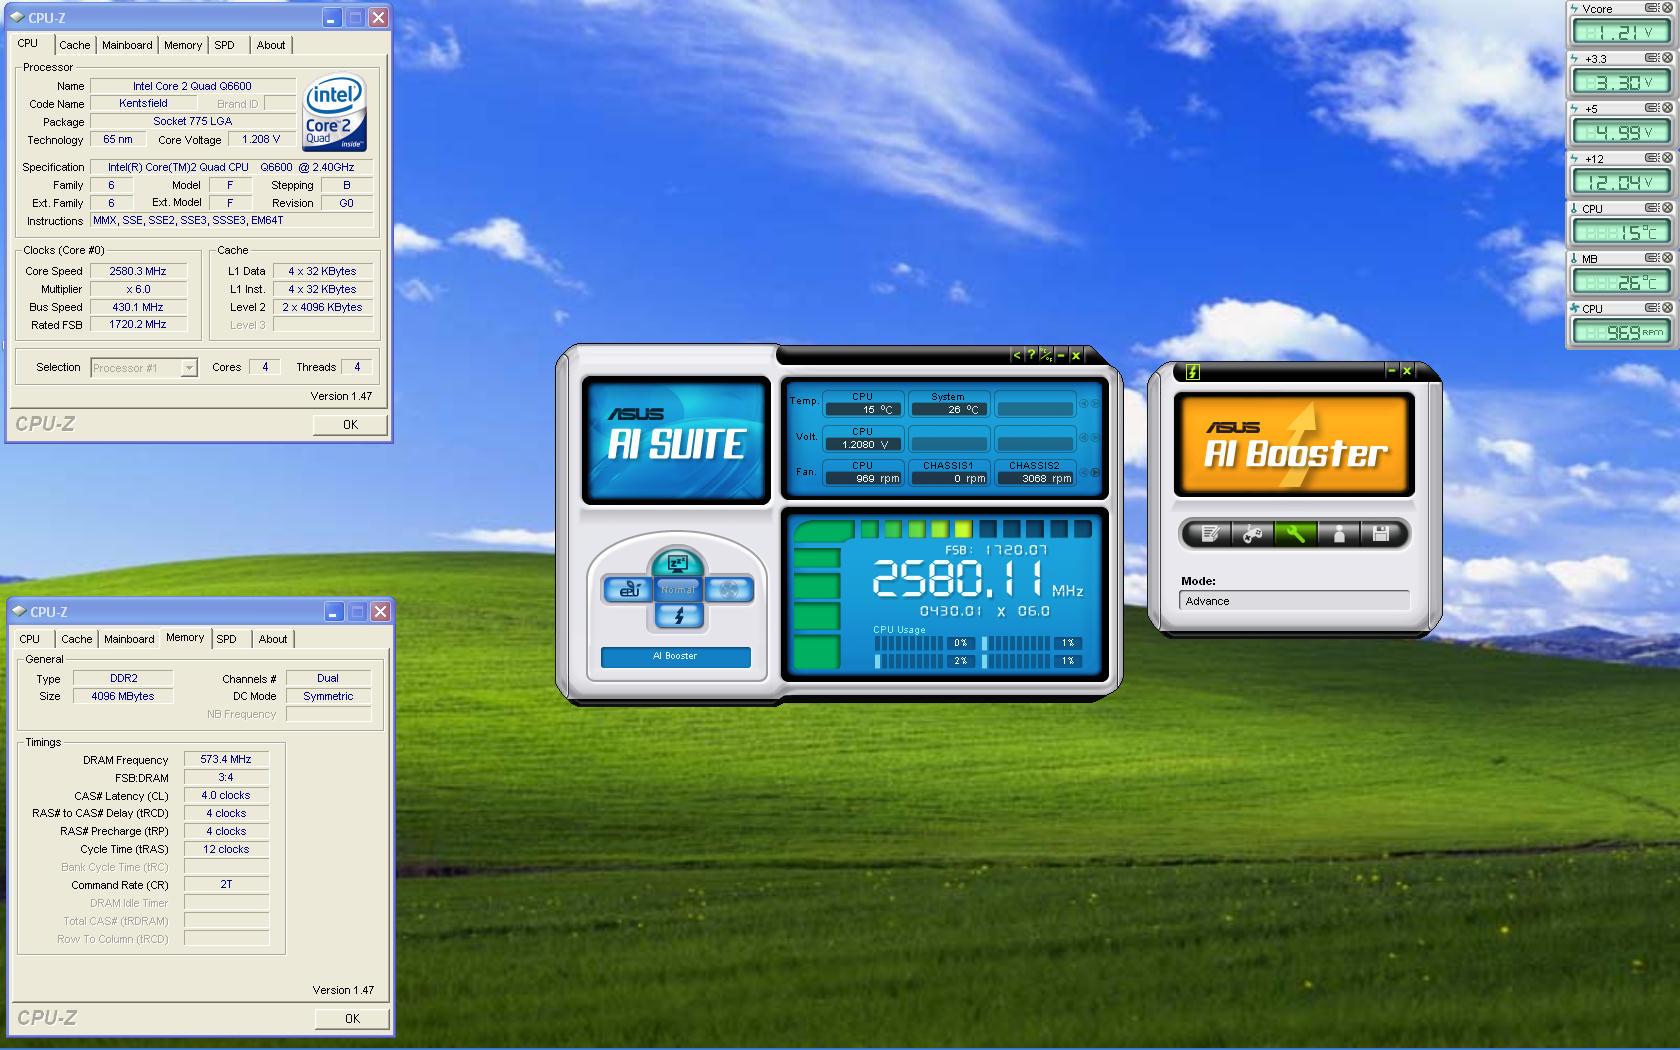
Task: Click OK in the bottom CPU-Z window
Action: coord(352,1019)
